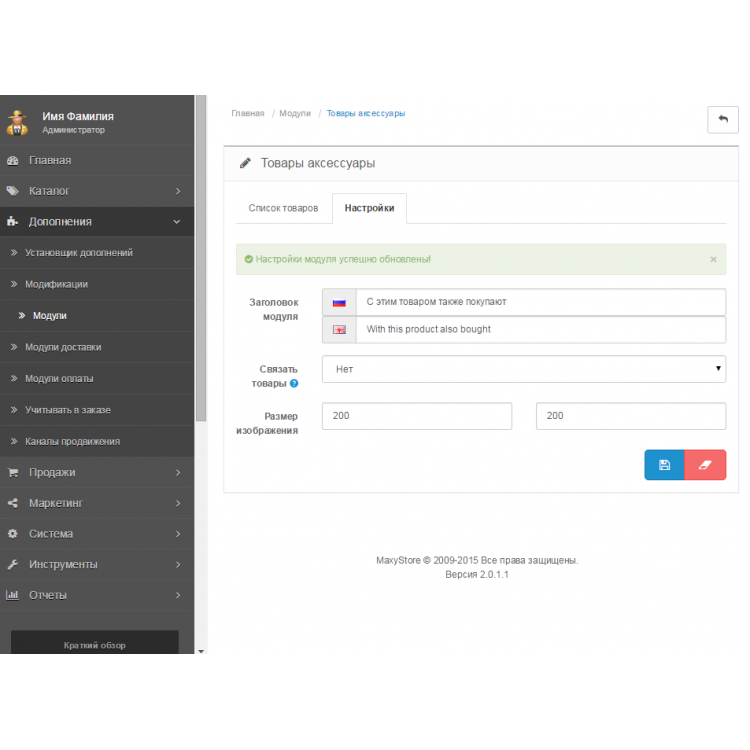The height and width of the screenshot is (750, 750).
Task: Click the Версия 2.0.1.1 footer text
Action: click(477, 574)
